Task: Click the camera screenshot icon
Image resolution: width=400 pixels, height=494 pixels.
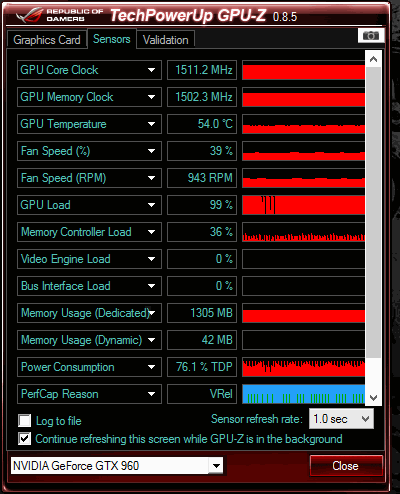Action: click(371, 35)
